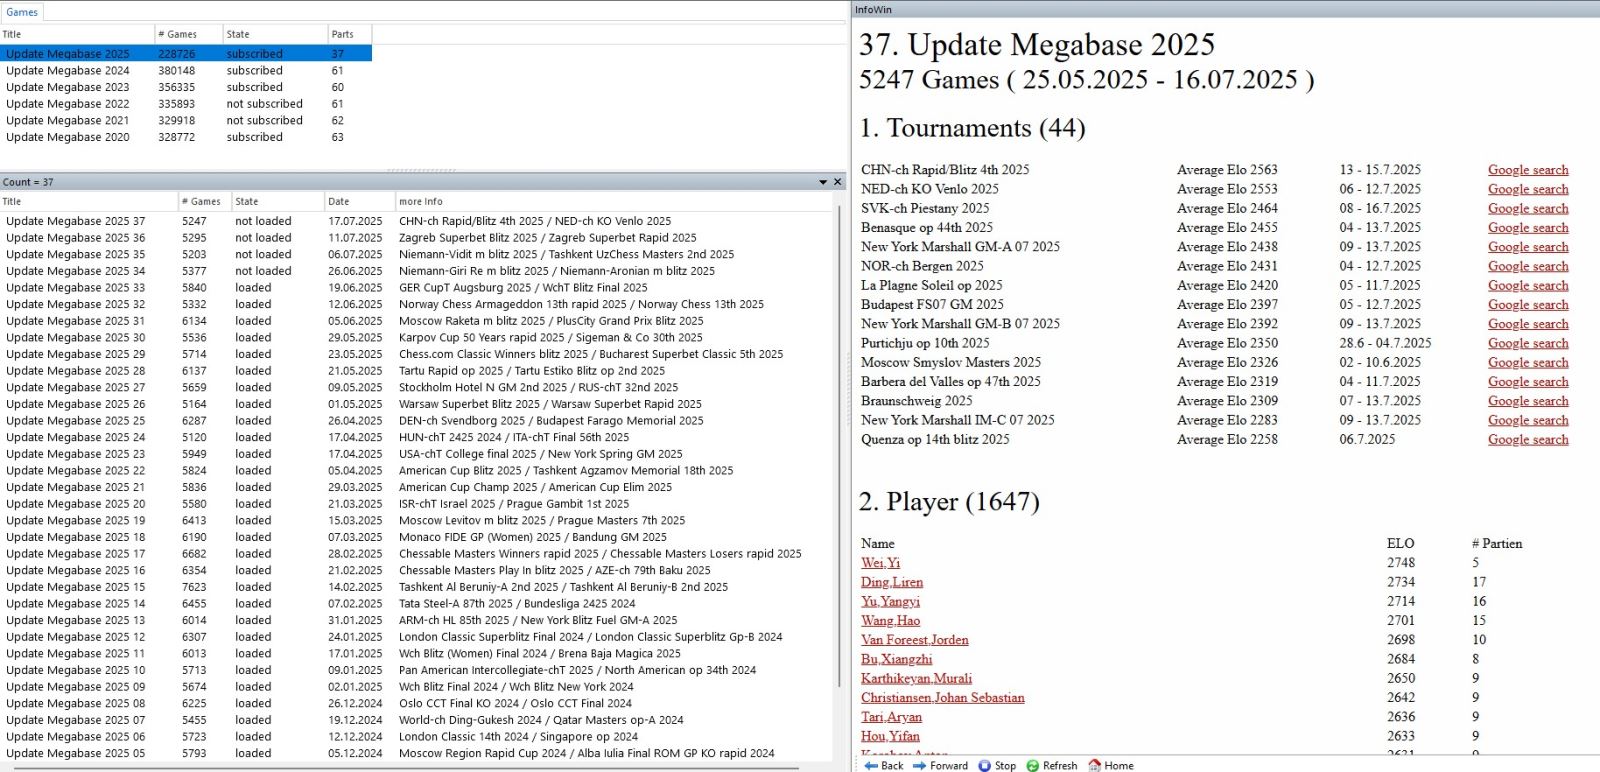1600x772 pixels.
Task: Select the Update Megabase 2021 row
Action: click(x=186, y=121)
